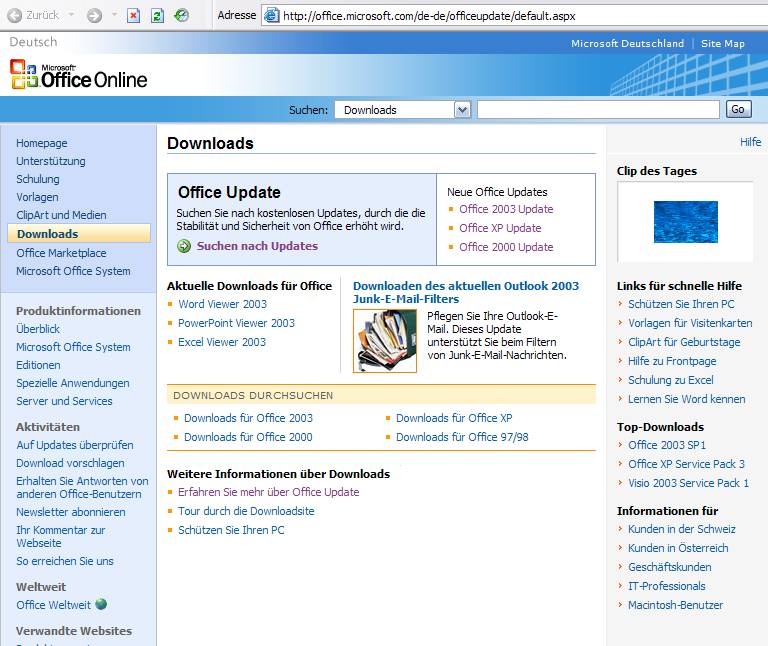This screenshot has height=646, width=768.
Task: Select highlighted Downloads navigation item
Action: tap(79, 234)
